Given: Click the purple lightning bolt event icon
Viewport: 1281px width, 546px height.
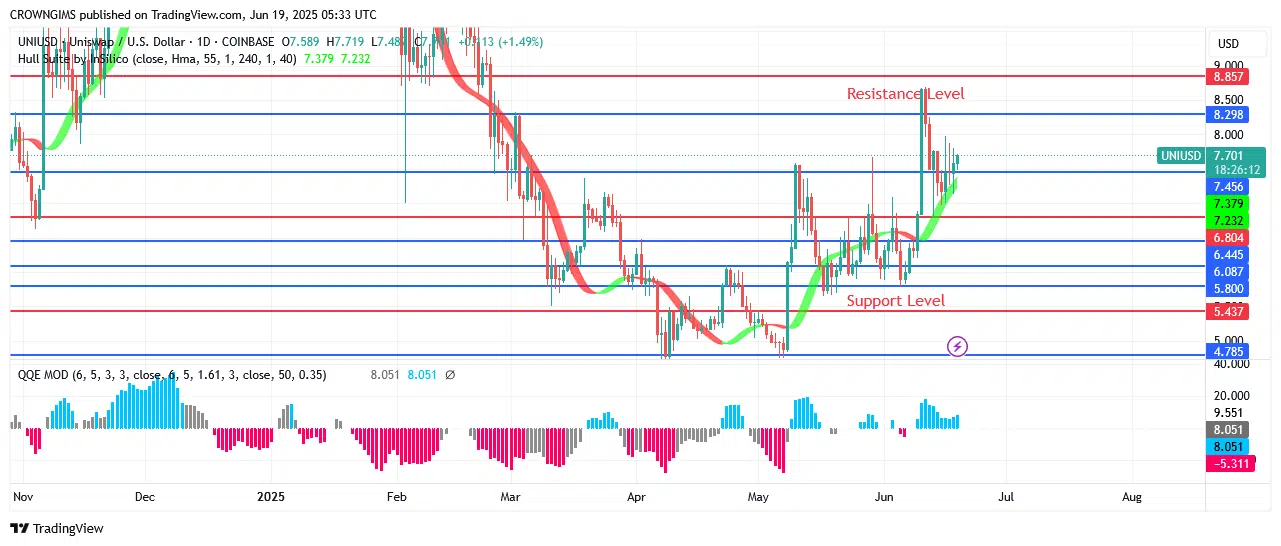Looking at the screenshot, I should point(957,347).
